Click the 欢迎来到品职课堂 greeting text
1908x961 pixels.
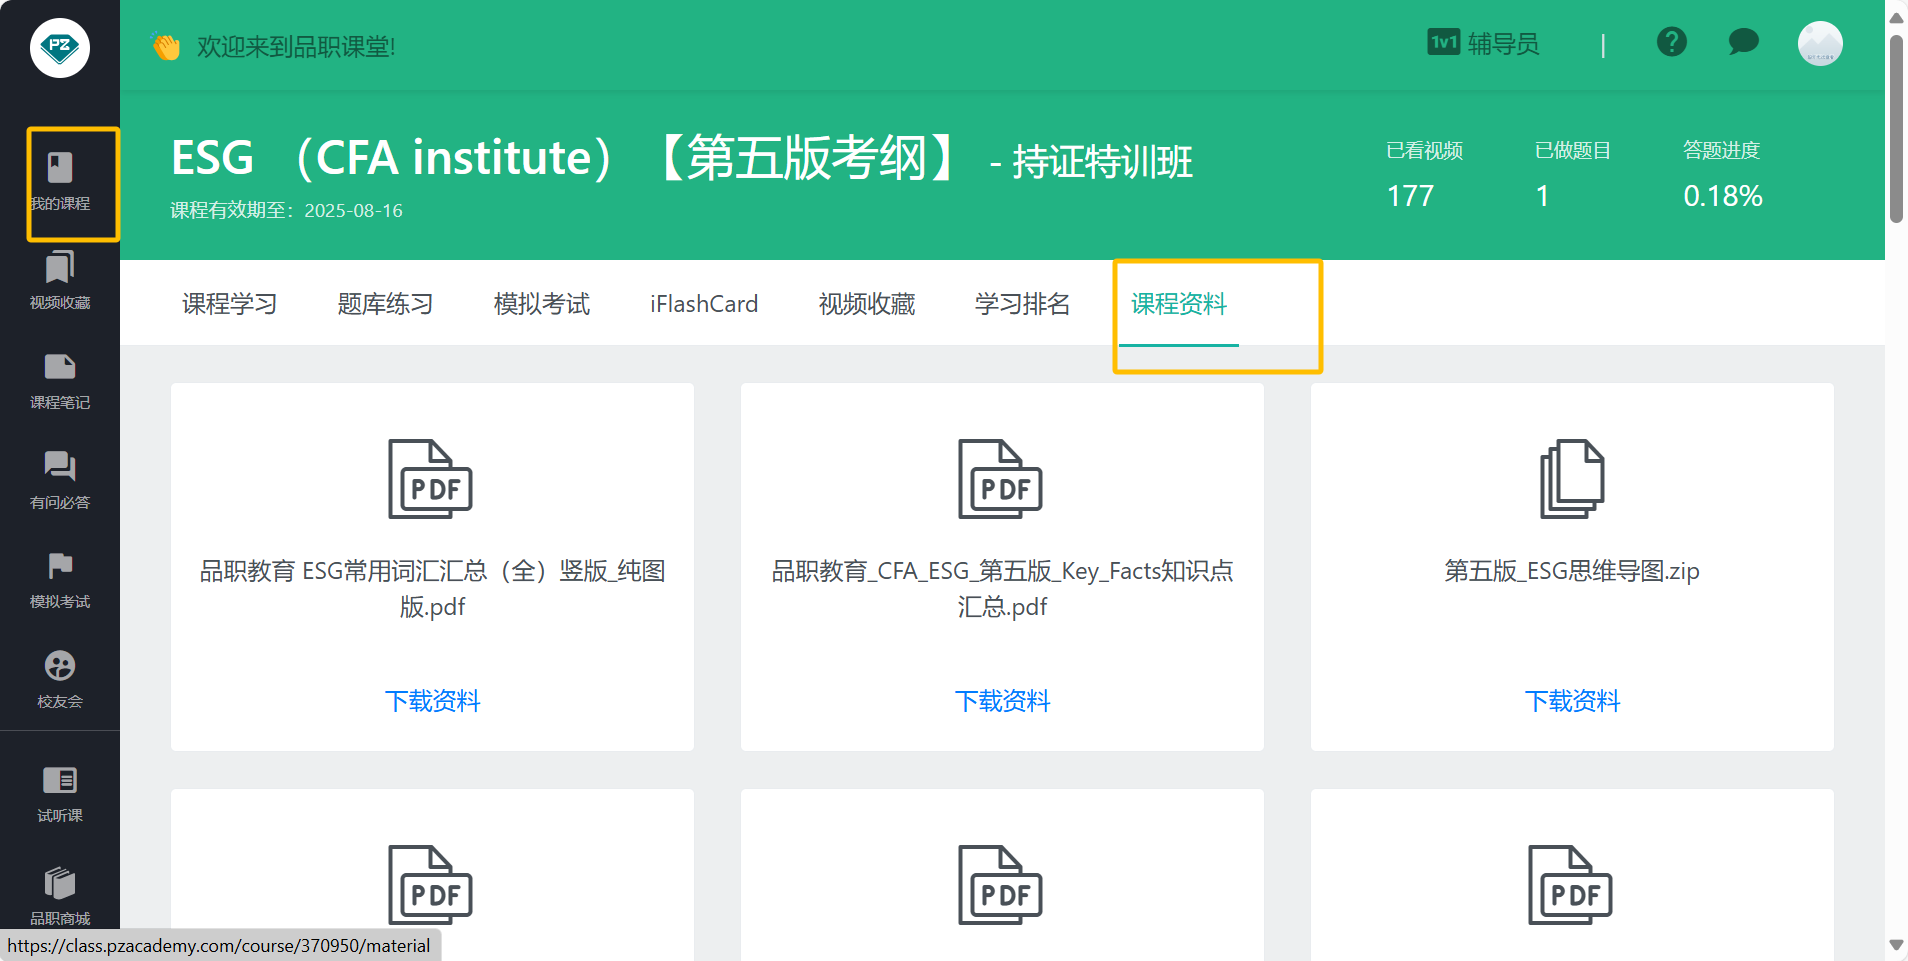tap(296, 47)
